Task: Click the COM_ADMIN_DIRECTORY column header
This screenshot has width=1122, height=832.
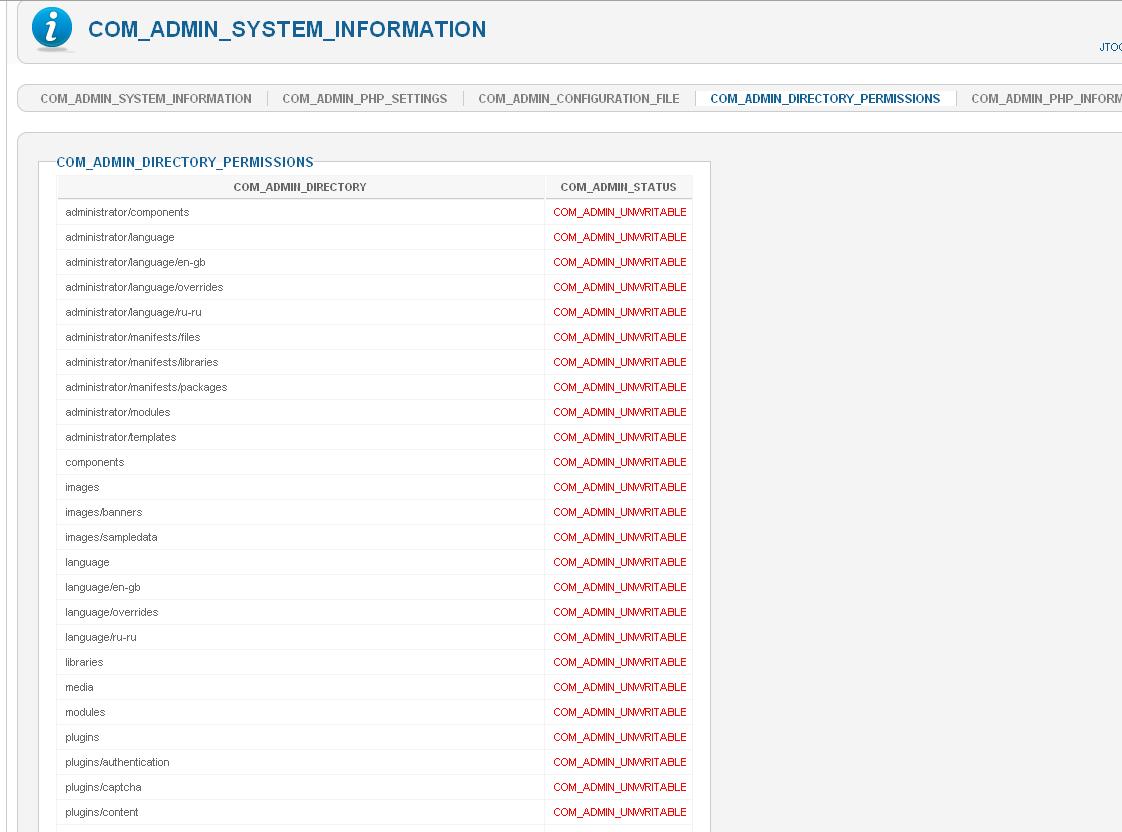Action: click(300, 187)
